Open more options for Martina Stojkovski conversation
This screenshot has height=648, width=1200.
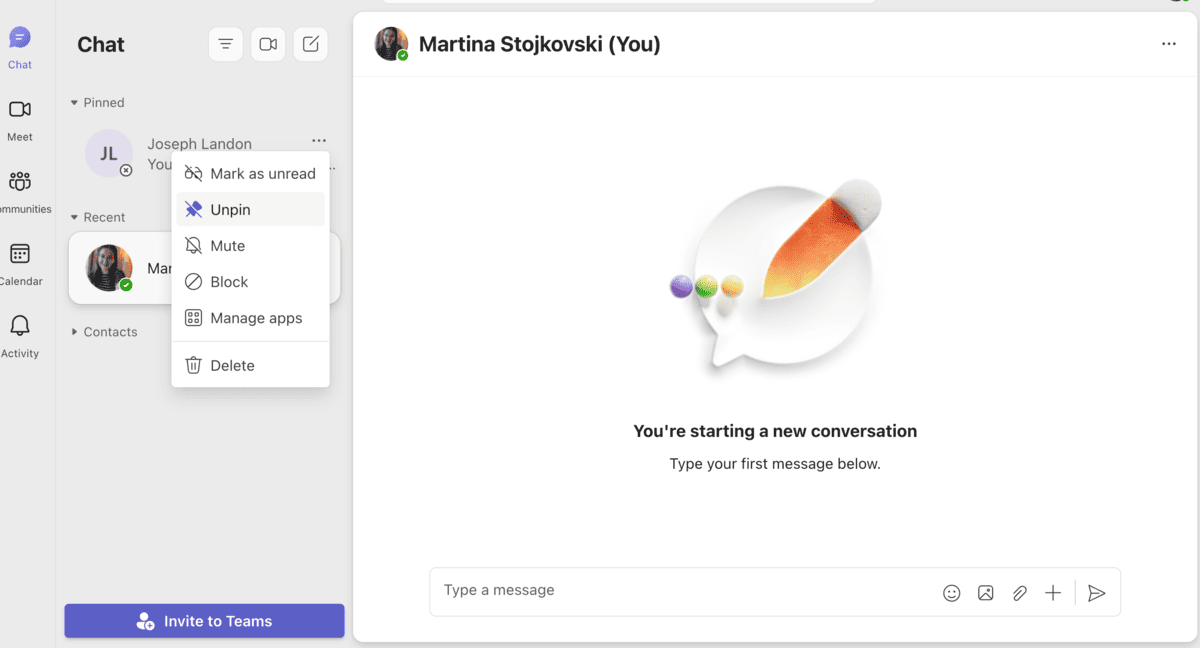[x=1168, y=44]
